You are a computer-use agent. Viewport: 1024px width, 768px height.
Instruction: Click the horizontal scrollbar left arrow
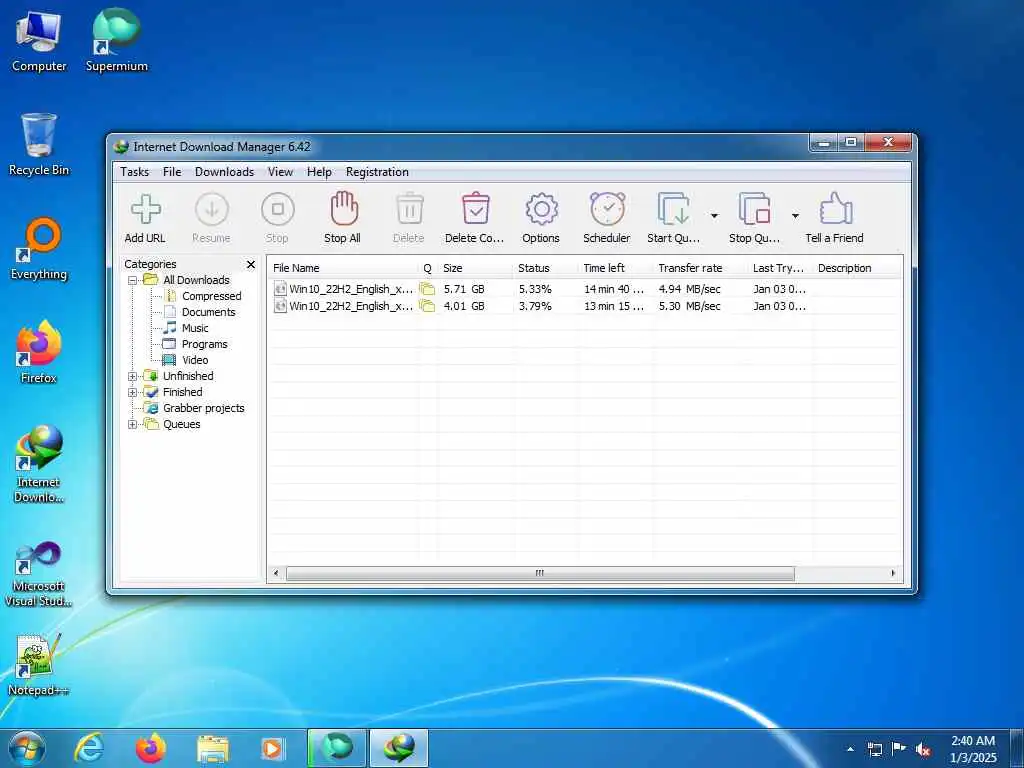(276, 573)
